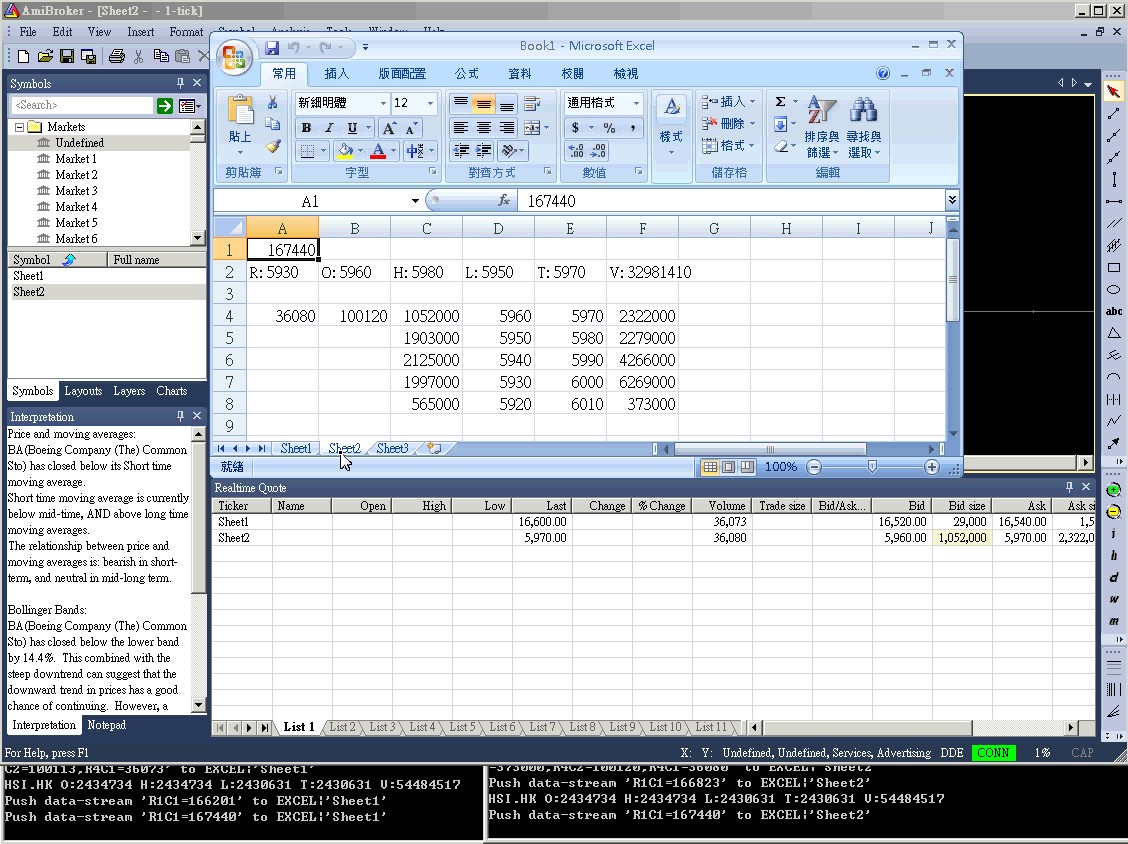The width and height of the screenshot is (1128, 844).
Task: Open the Excel number format dropdown
Action: coord(636,104)
